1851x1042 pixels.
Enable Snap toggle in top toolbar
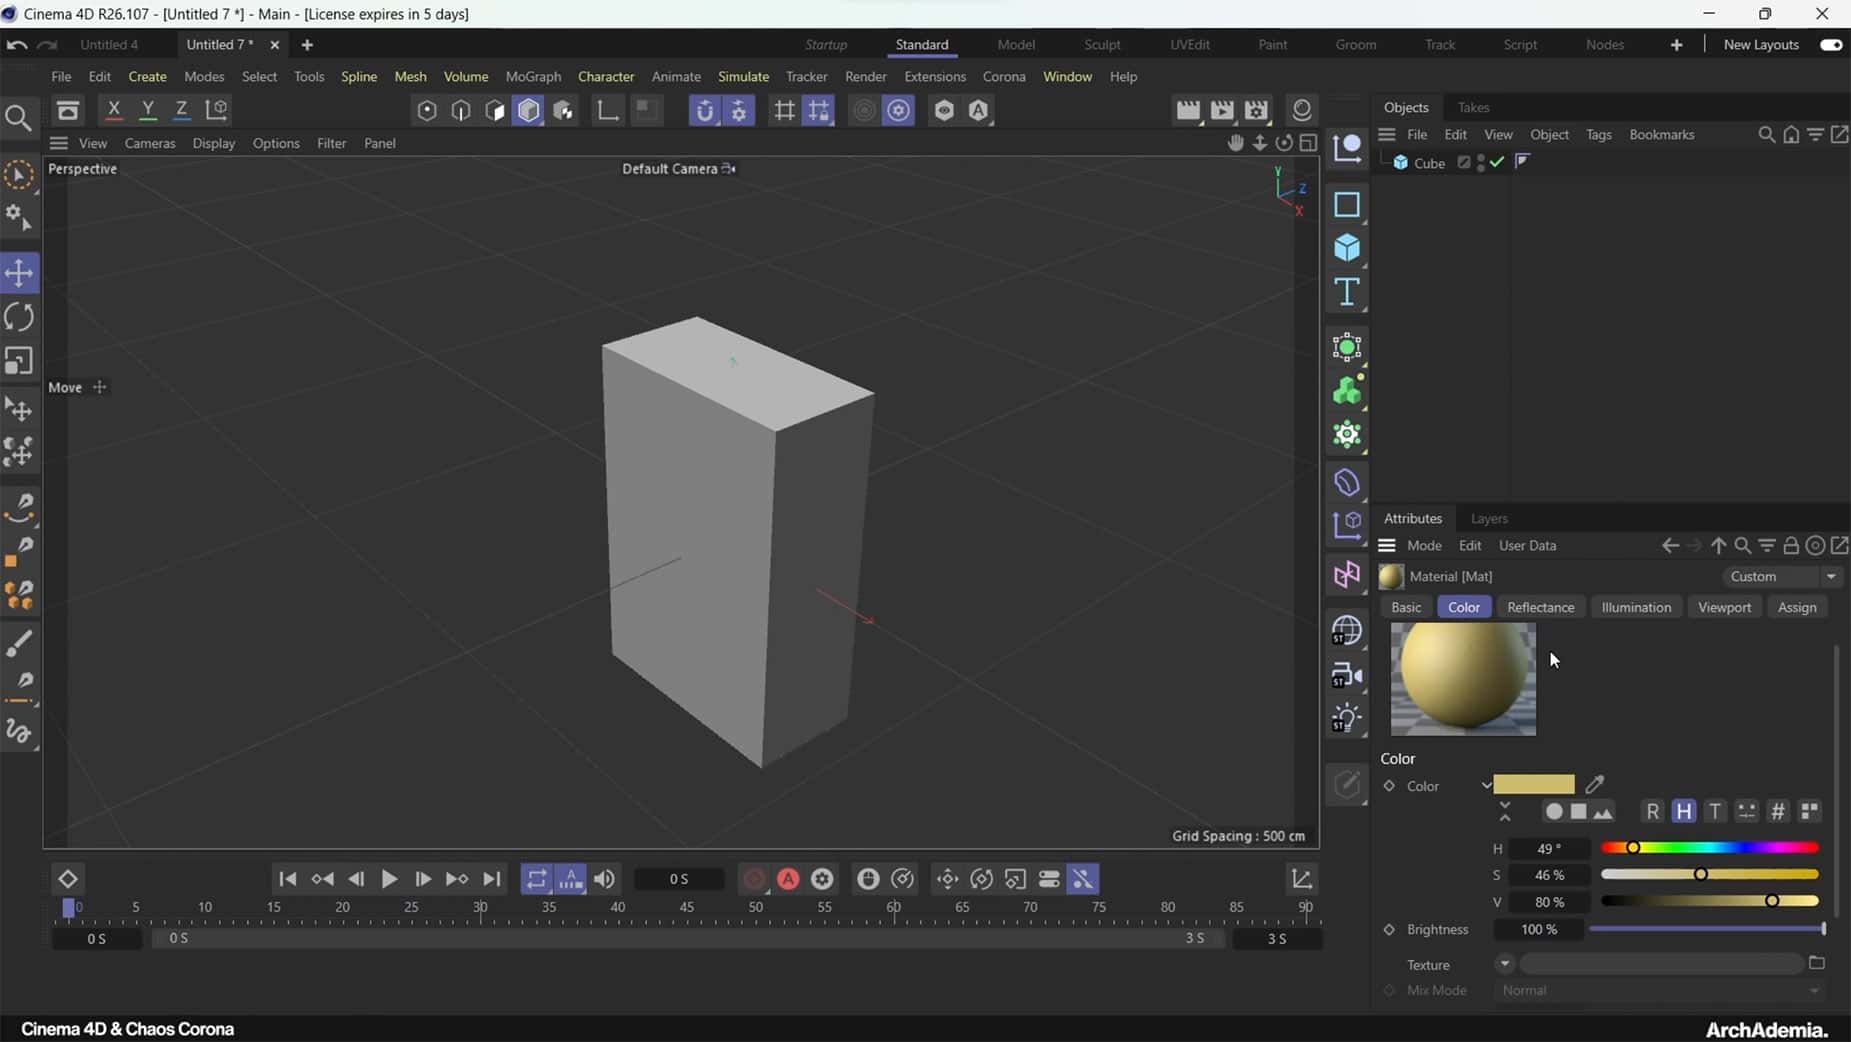(705, 110)
